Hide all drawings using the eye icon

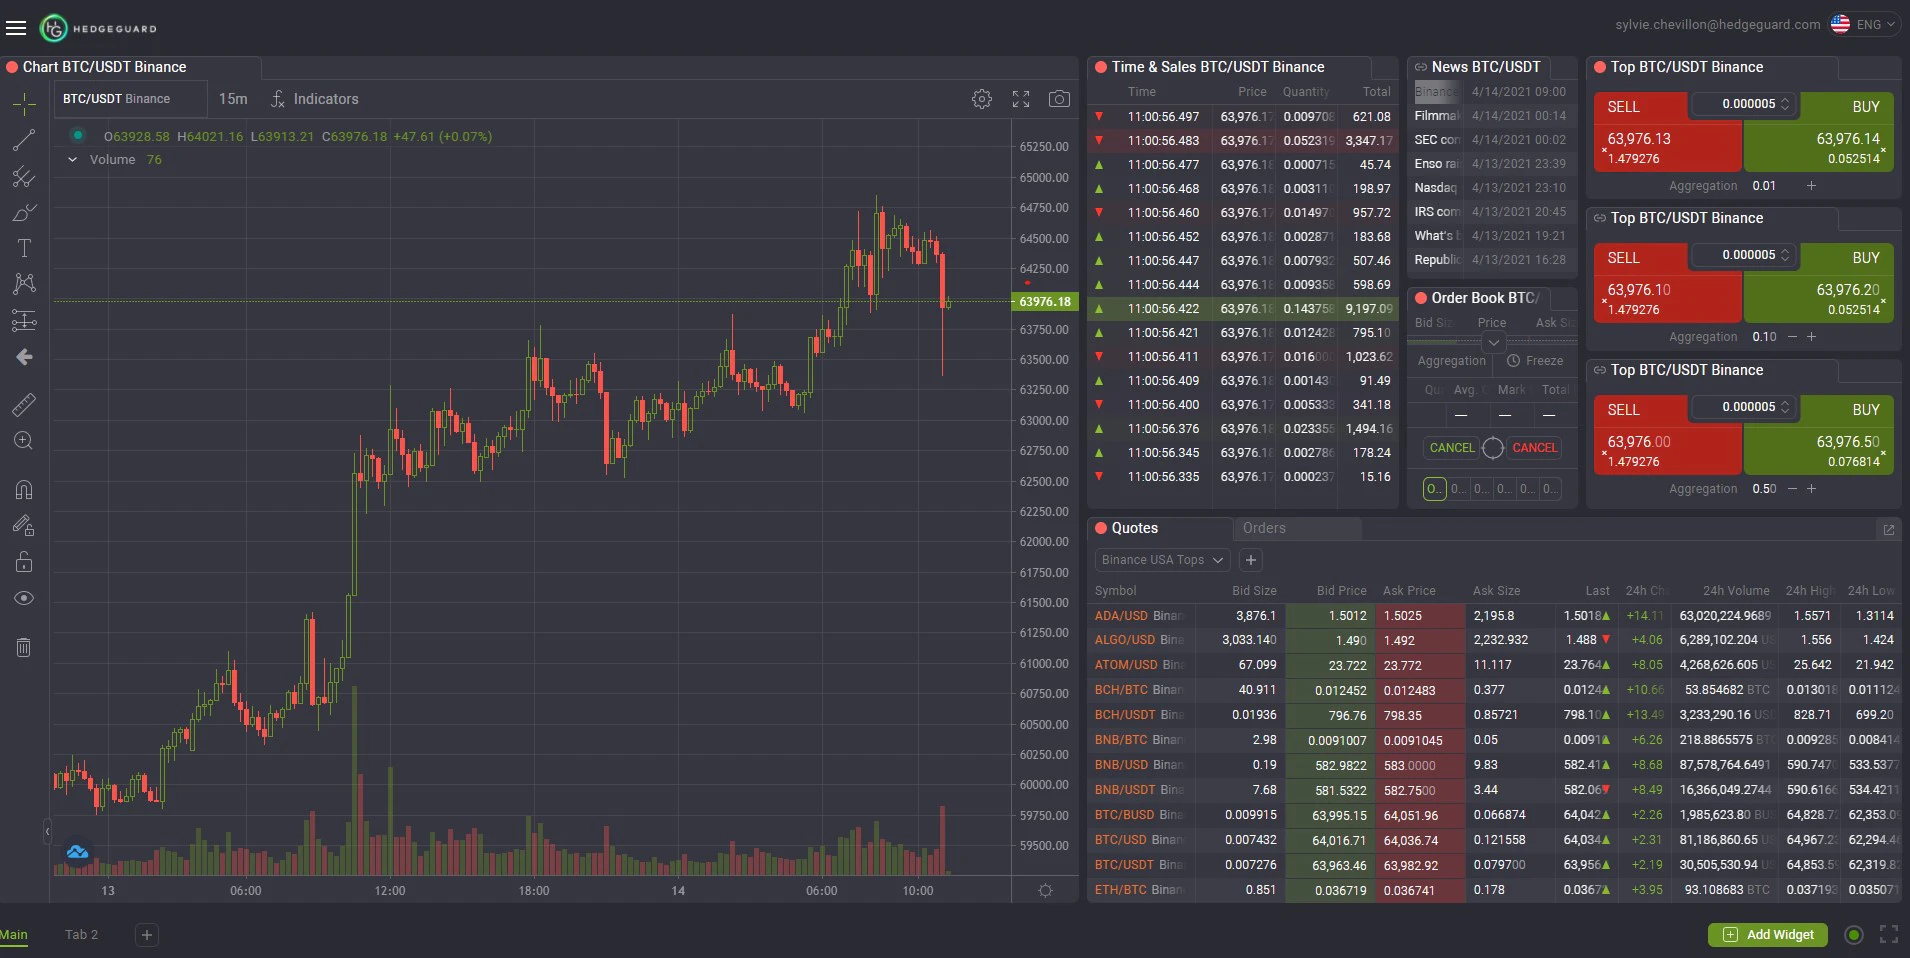coord(23,598)
